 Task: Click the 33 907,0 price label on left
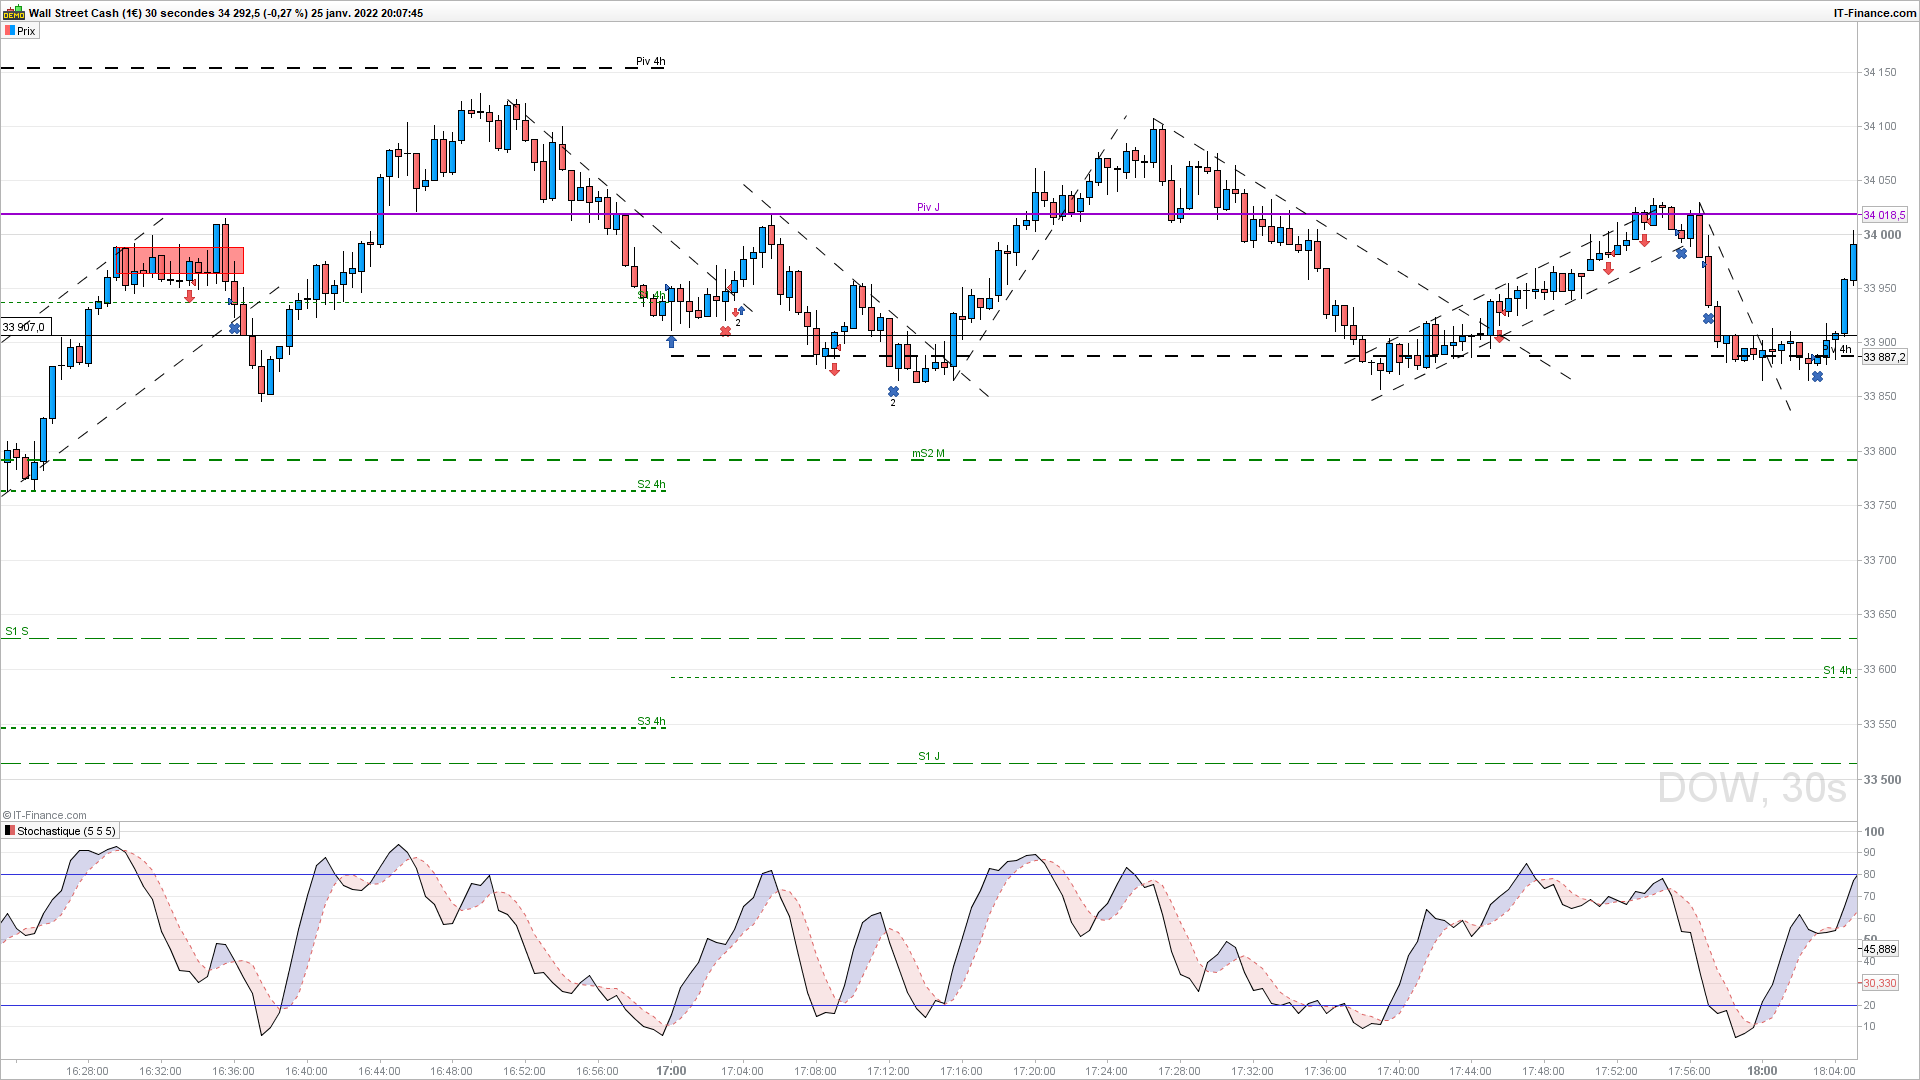(23, 327)
